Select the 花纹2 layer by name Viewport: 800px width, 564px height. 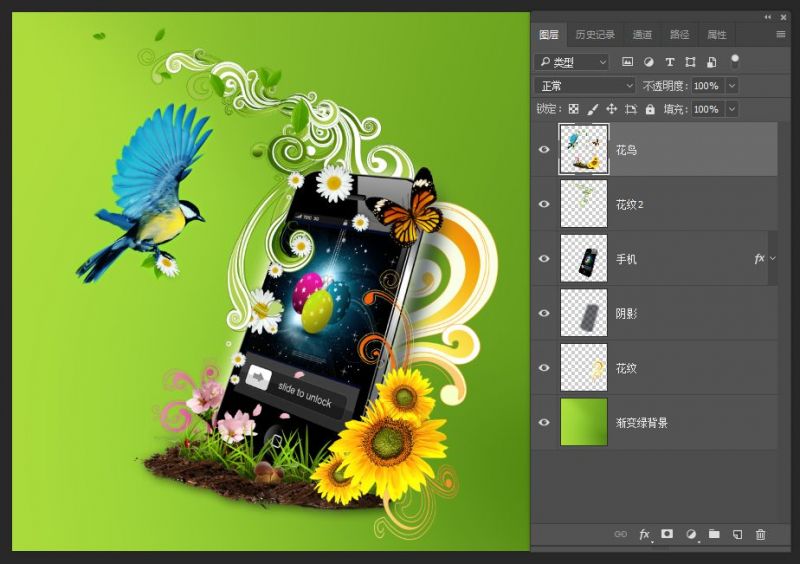pos(629,205)
